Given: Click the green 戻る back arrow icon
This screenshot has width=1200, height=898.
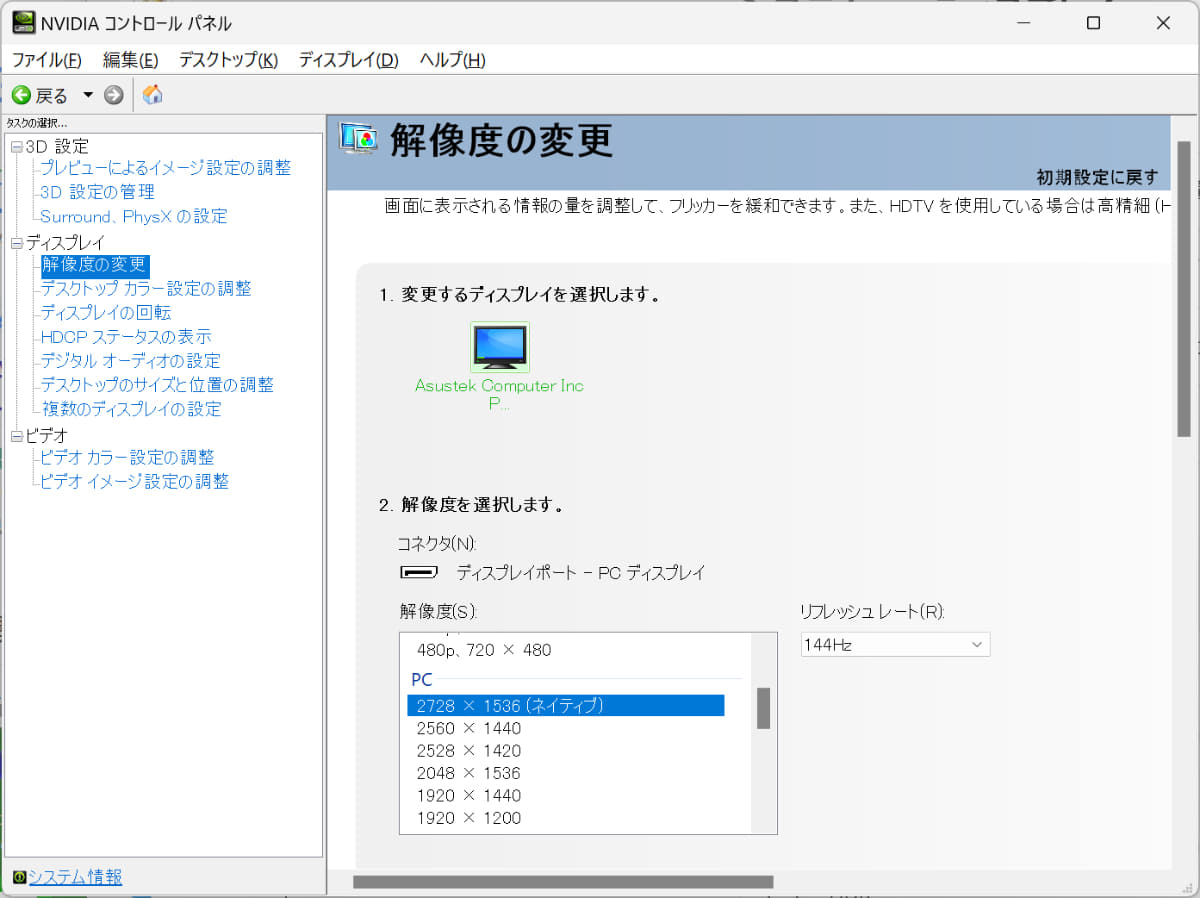Looking at the screenshot, I should 23,95.
